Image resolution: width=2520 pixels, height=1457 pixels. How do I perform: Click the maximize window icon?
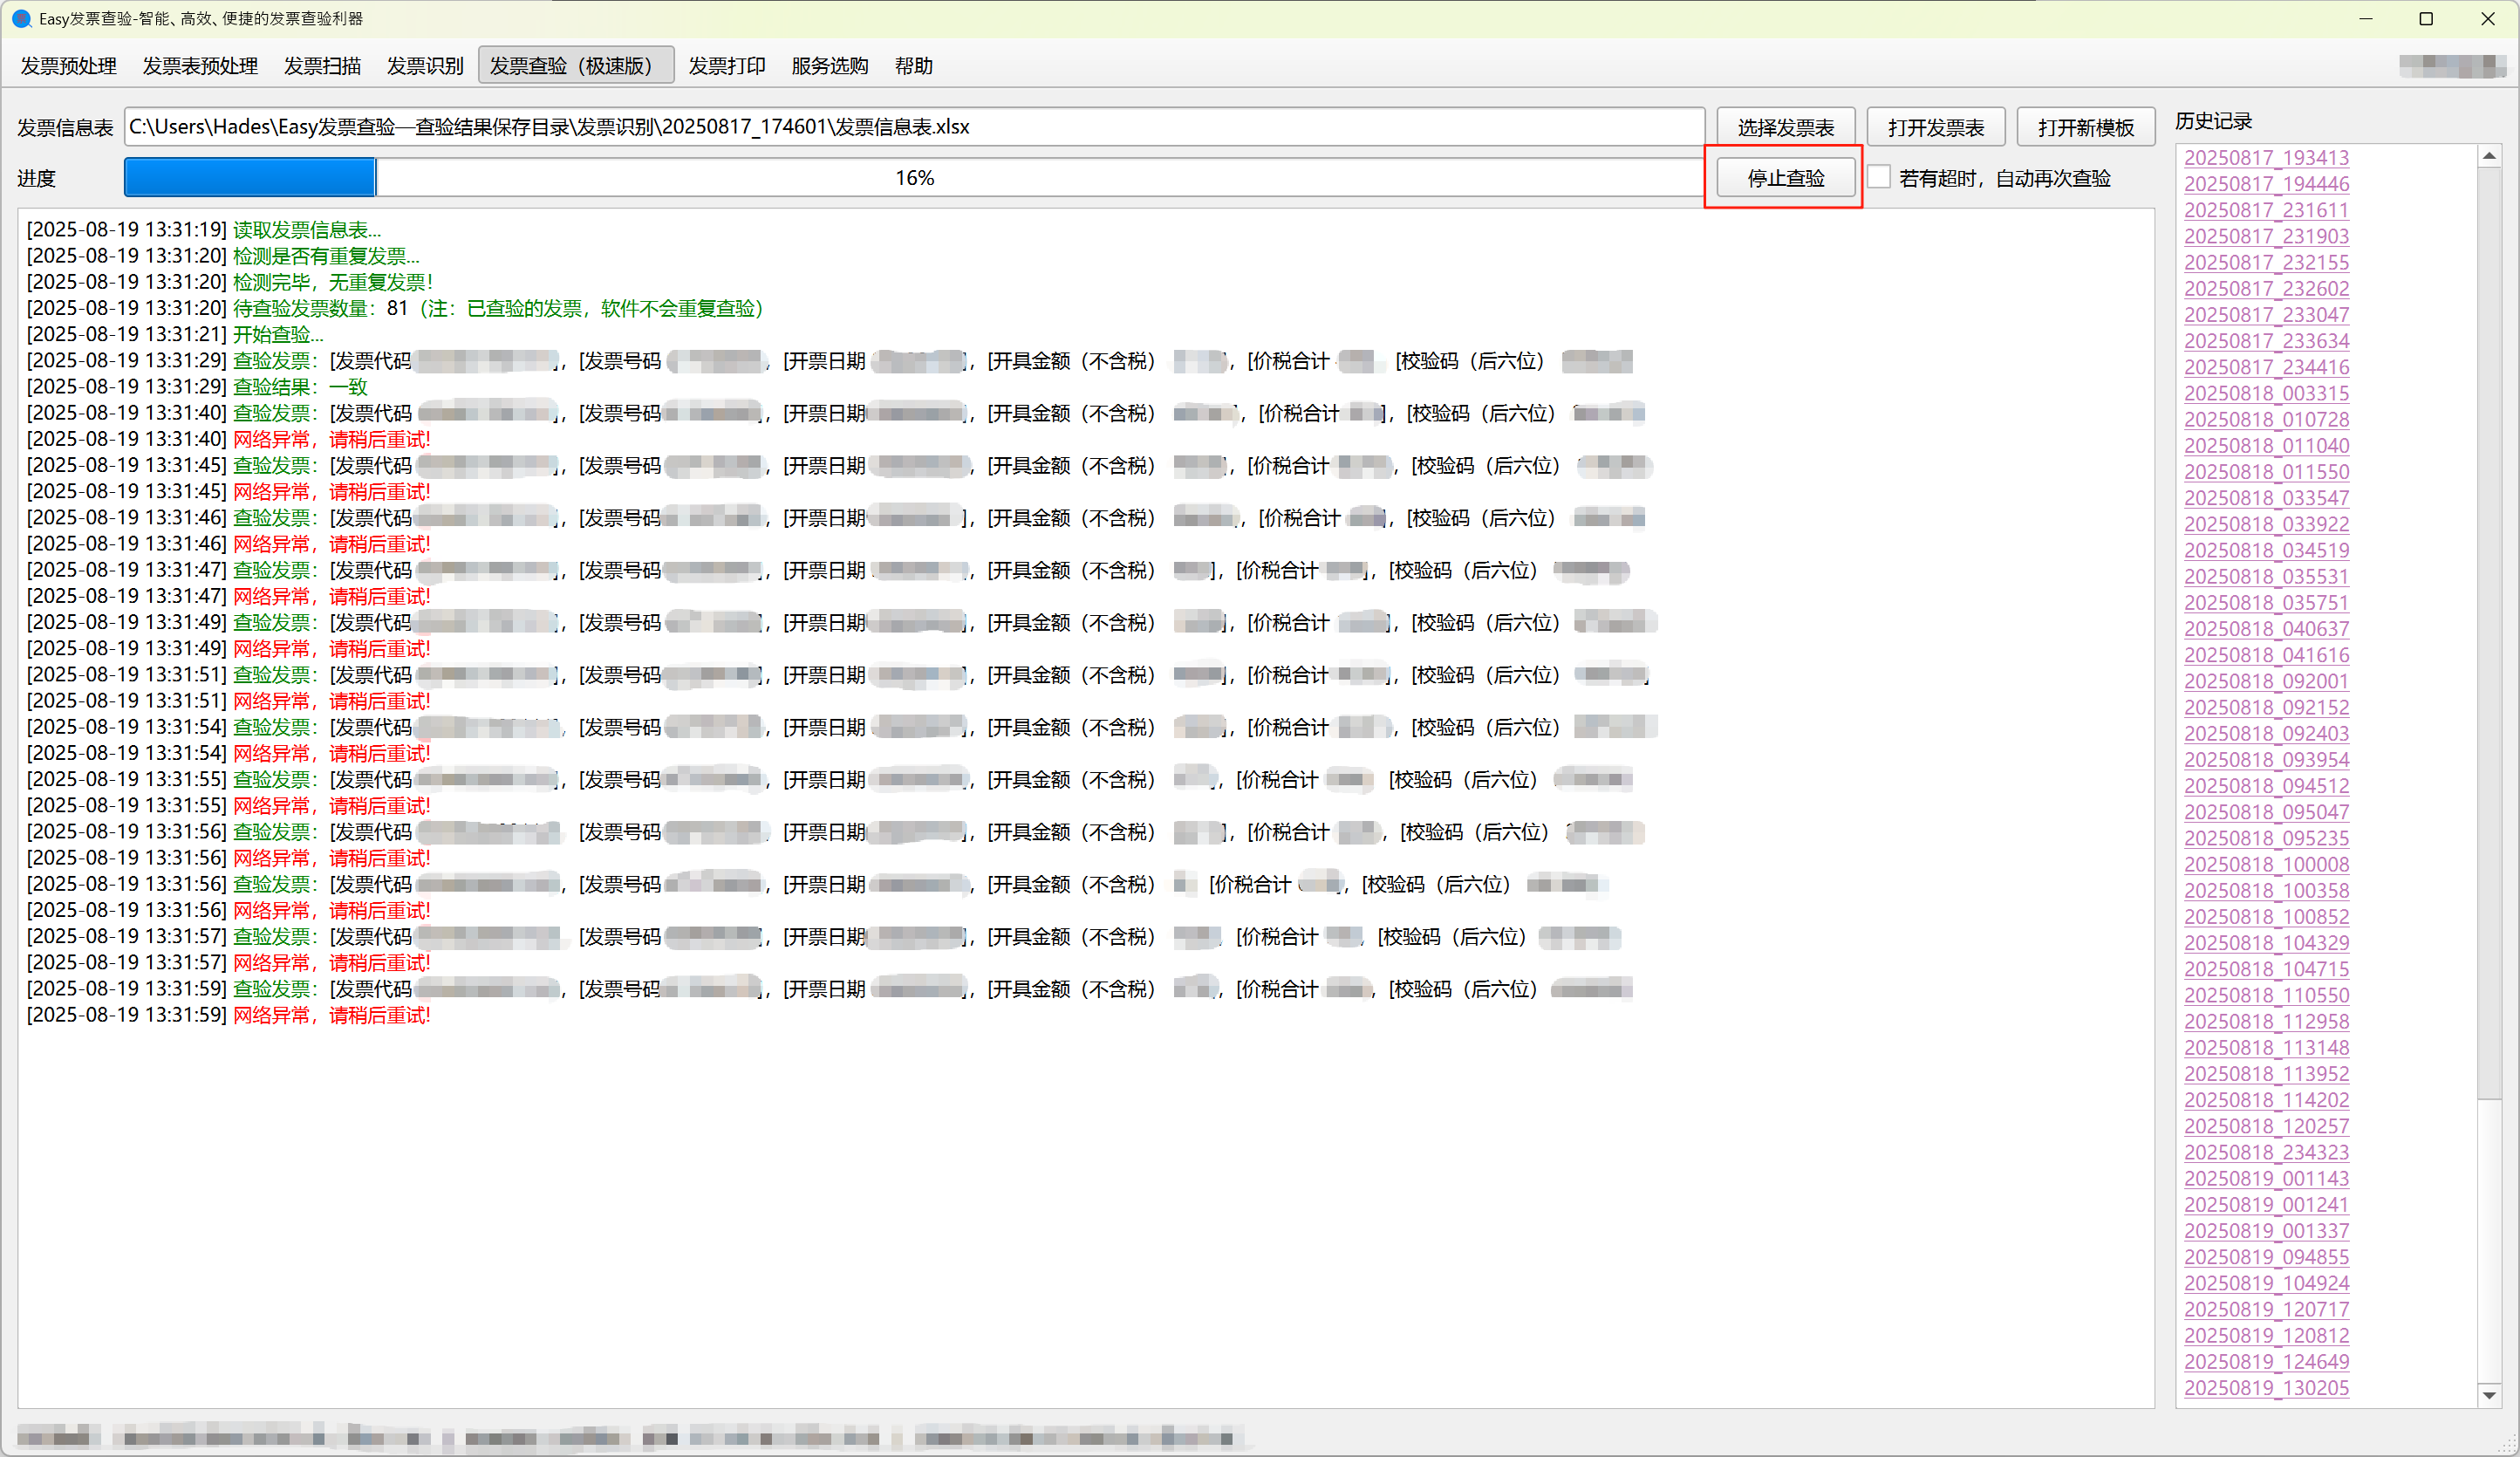tap(2426, 19)
